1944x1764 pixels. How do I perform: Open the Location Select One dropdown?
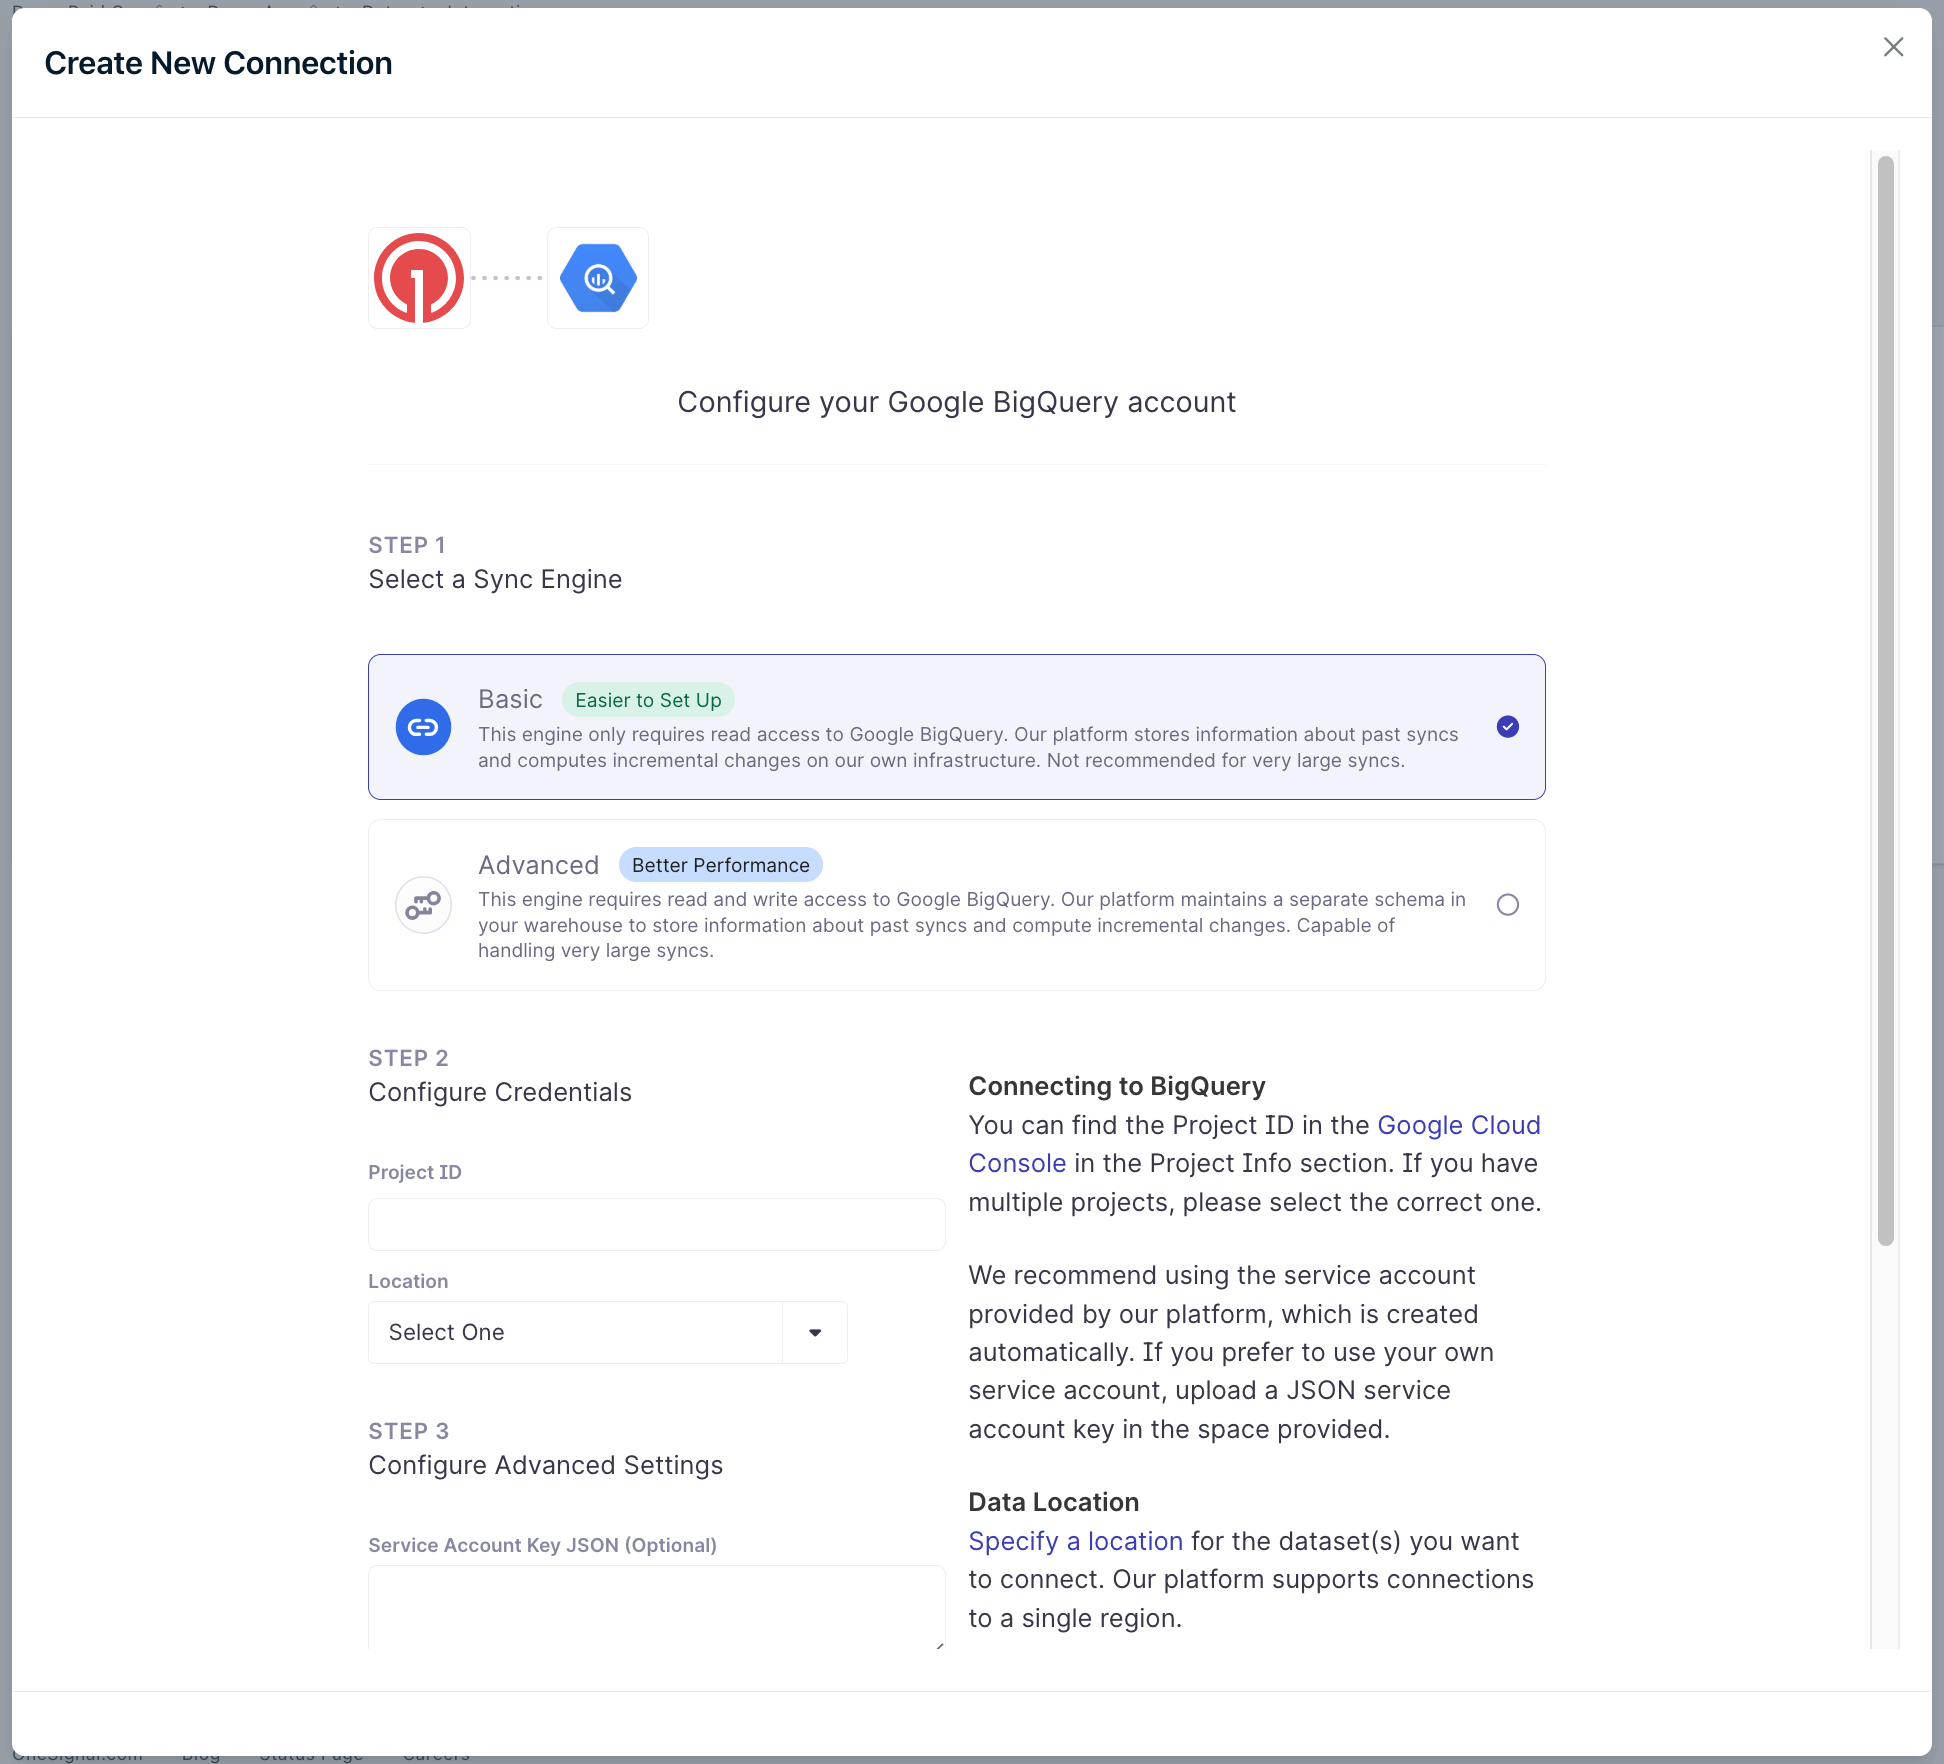[575, 1332]
